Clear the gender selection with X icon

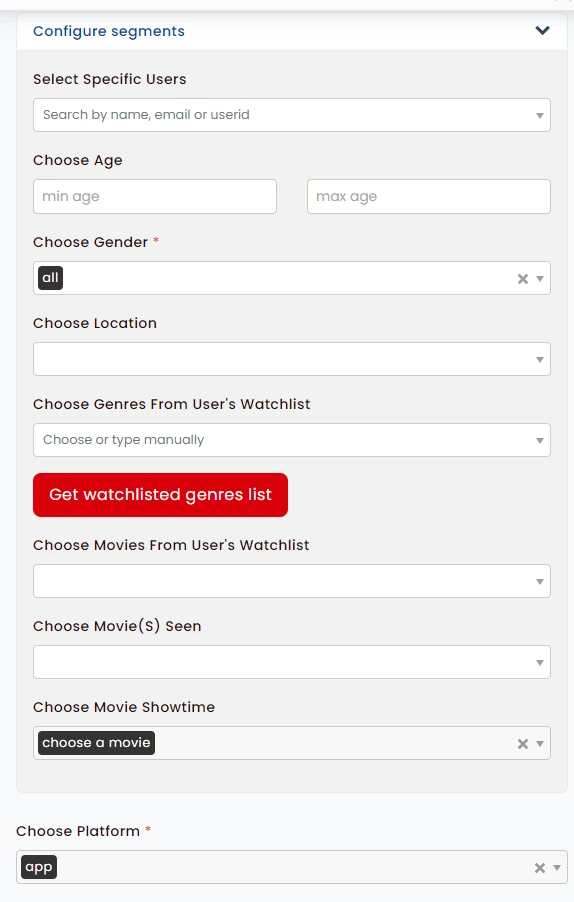[x=523, y=279]
